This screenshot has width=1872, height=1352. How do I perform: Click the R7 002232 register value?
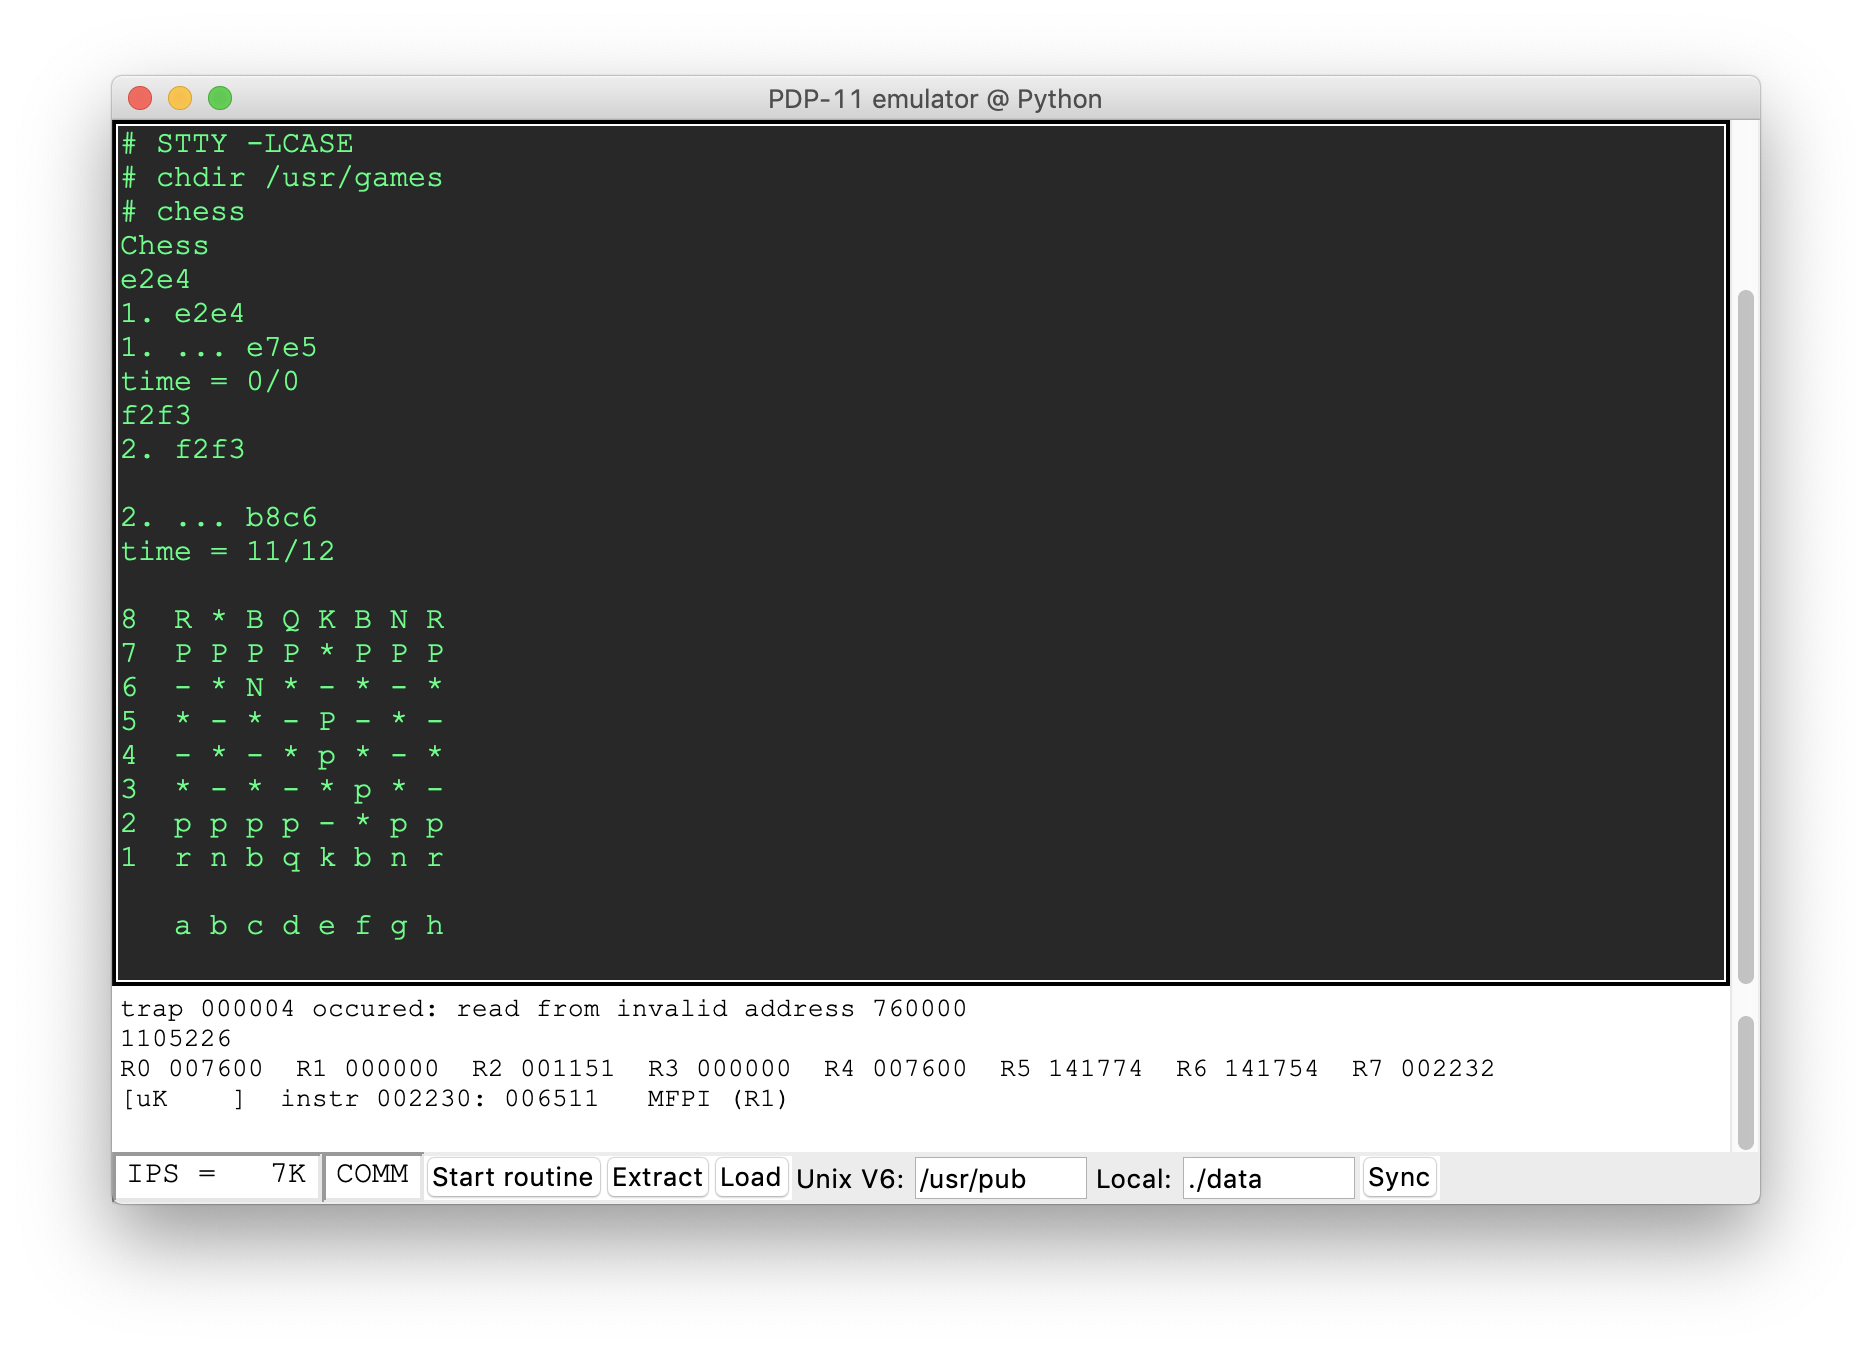point(1423,1068)
